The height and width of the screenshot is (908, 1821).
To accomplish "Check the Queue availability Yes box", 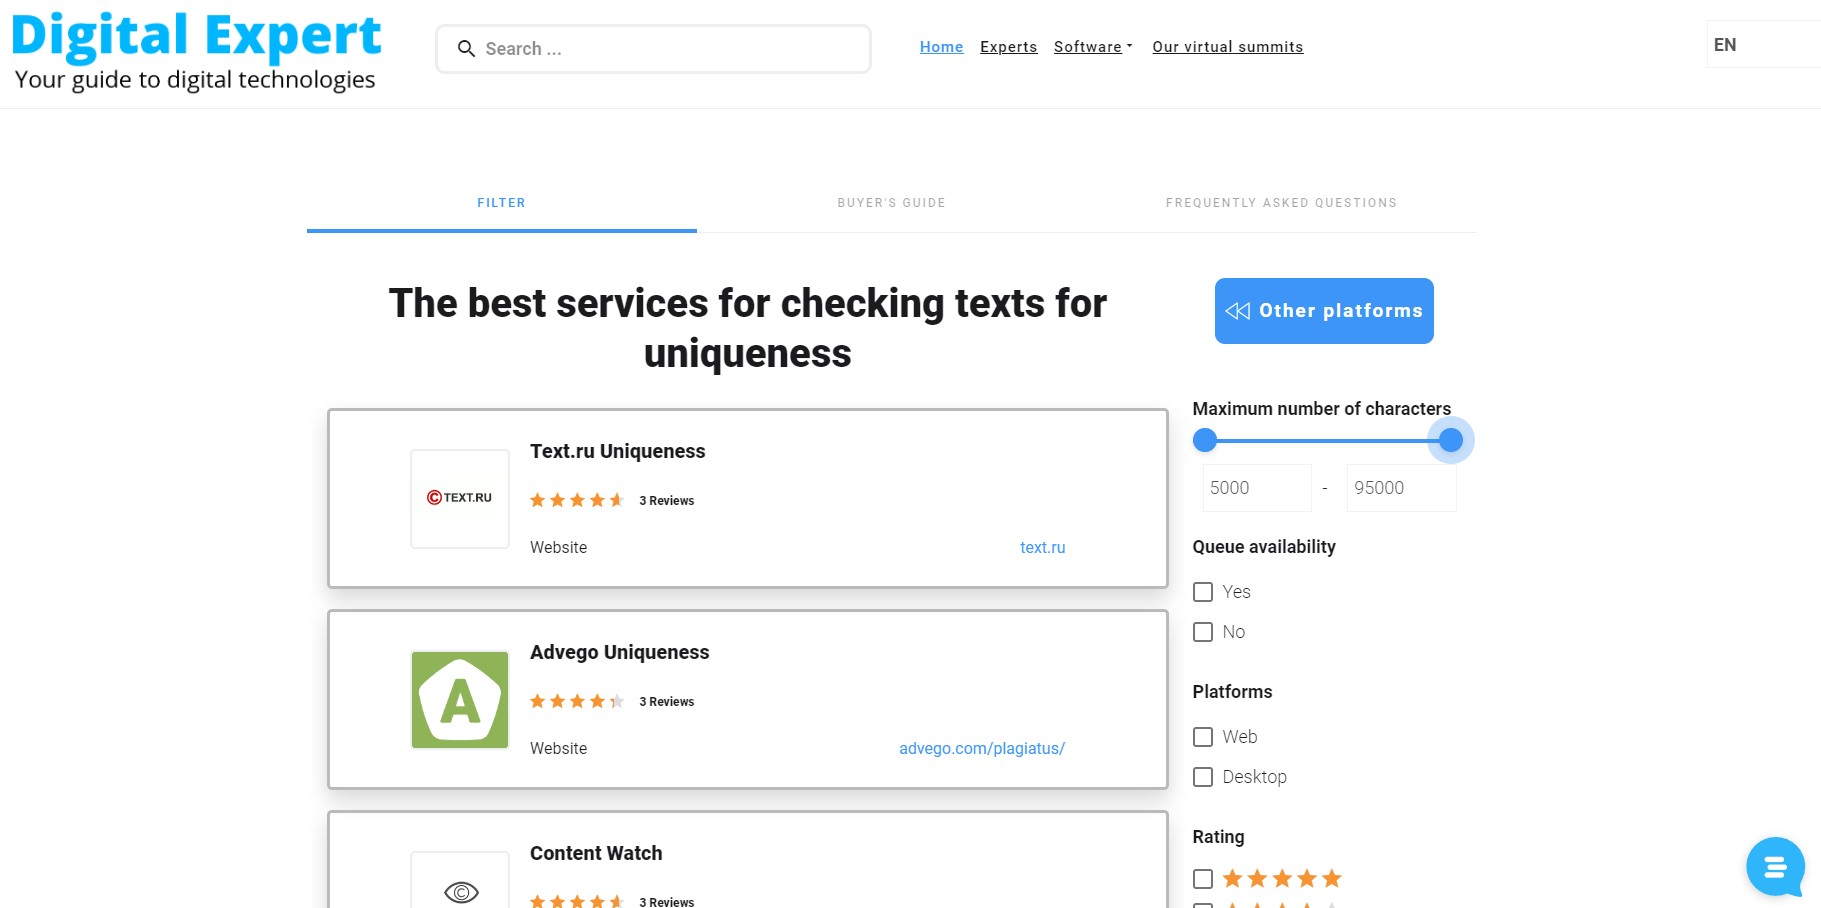I will [1203, 592].
